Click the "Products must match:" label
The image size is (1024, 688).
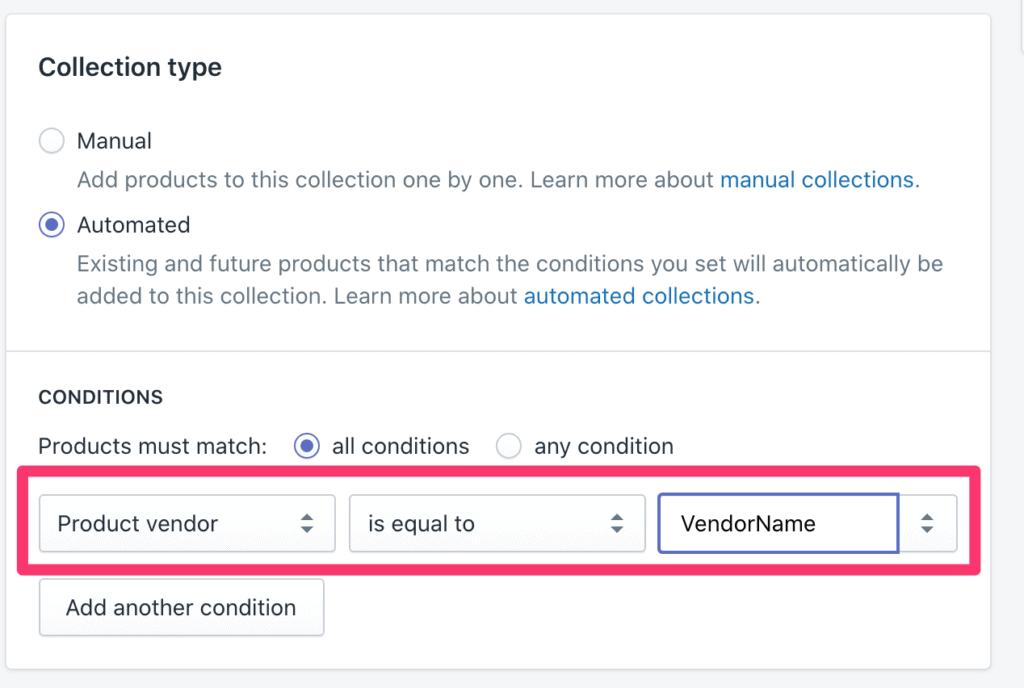coord(153,446)
